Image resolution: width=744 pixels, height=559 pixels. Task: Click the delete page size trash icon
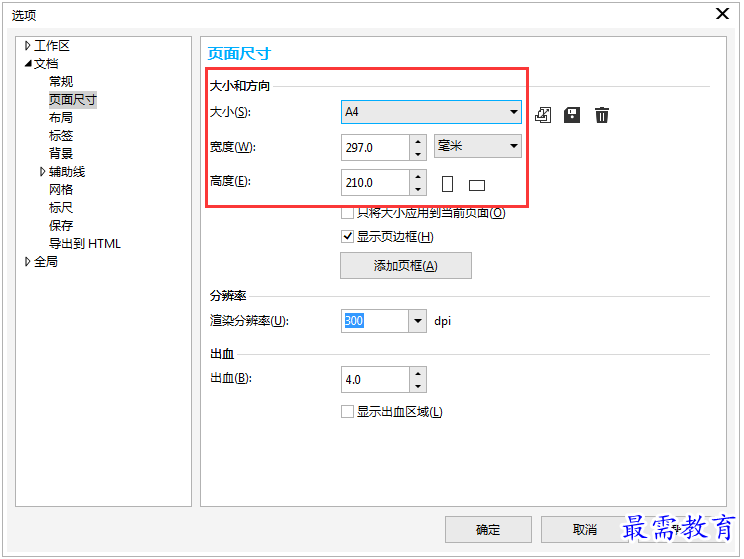click(x=602, y=115)
